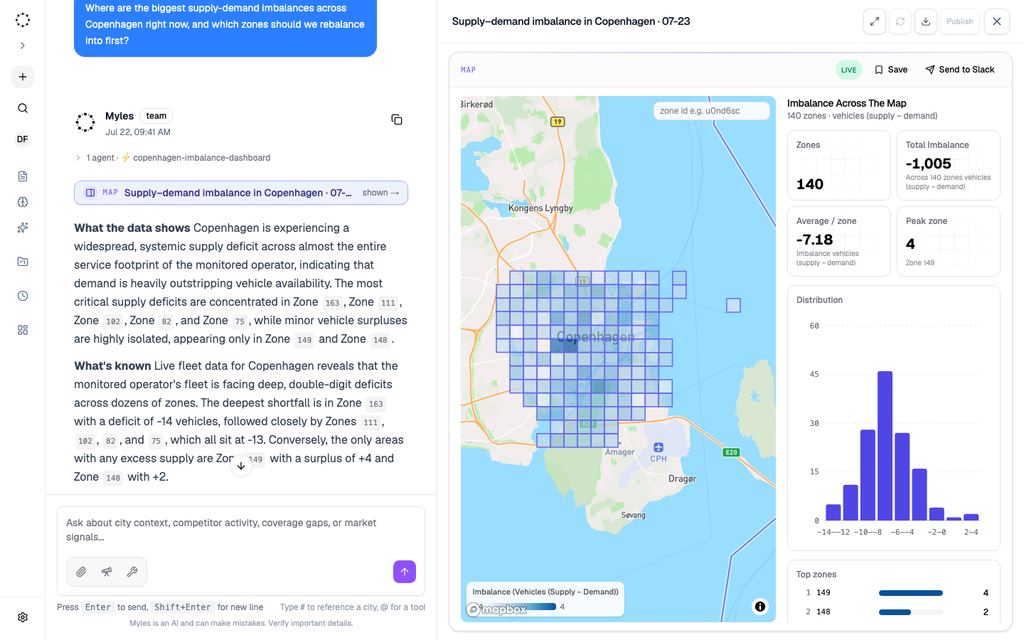This screenshot has height=640, width=1024.
Task: Send the message with purple arrow
Action: pos(404,571)
